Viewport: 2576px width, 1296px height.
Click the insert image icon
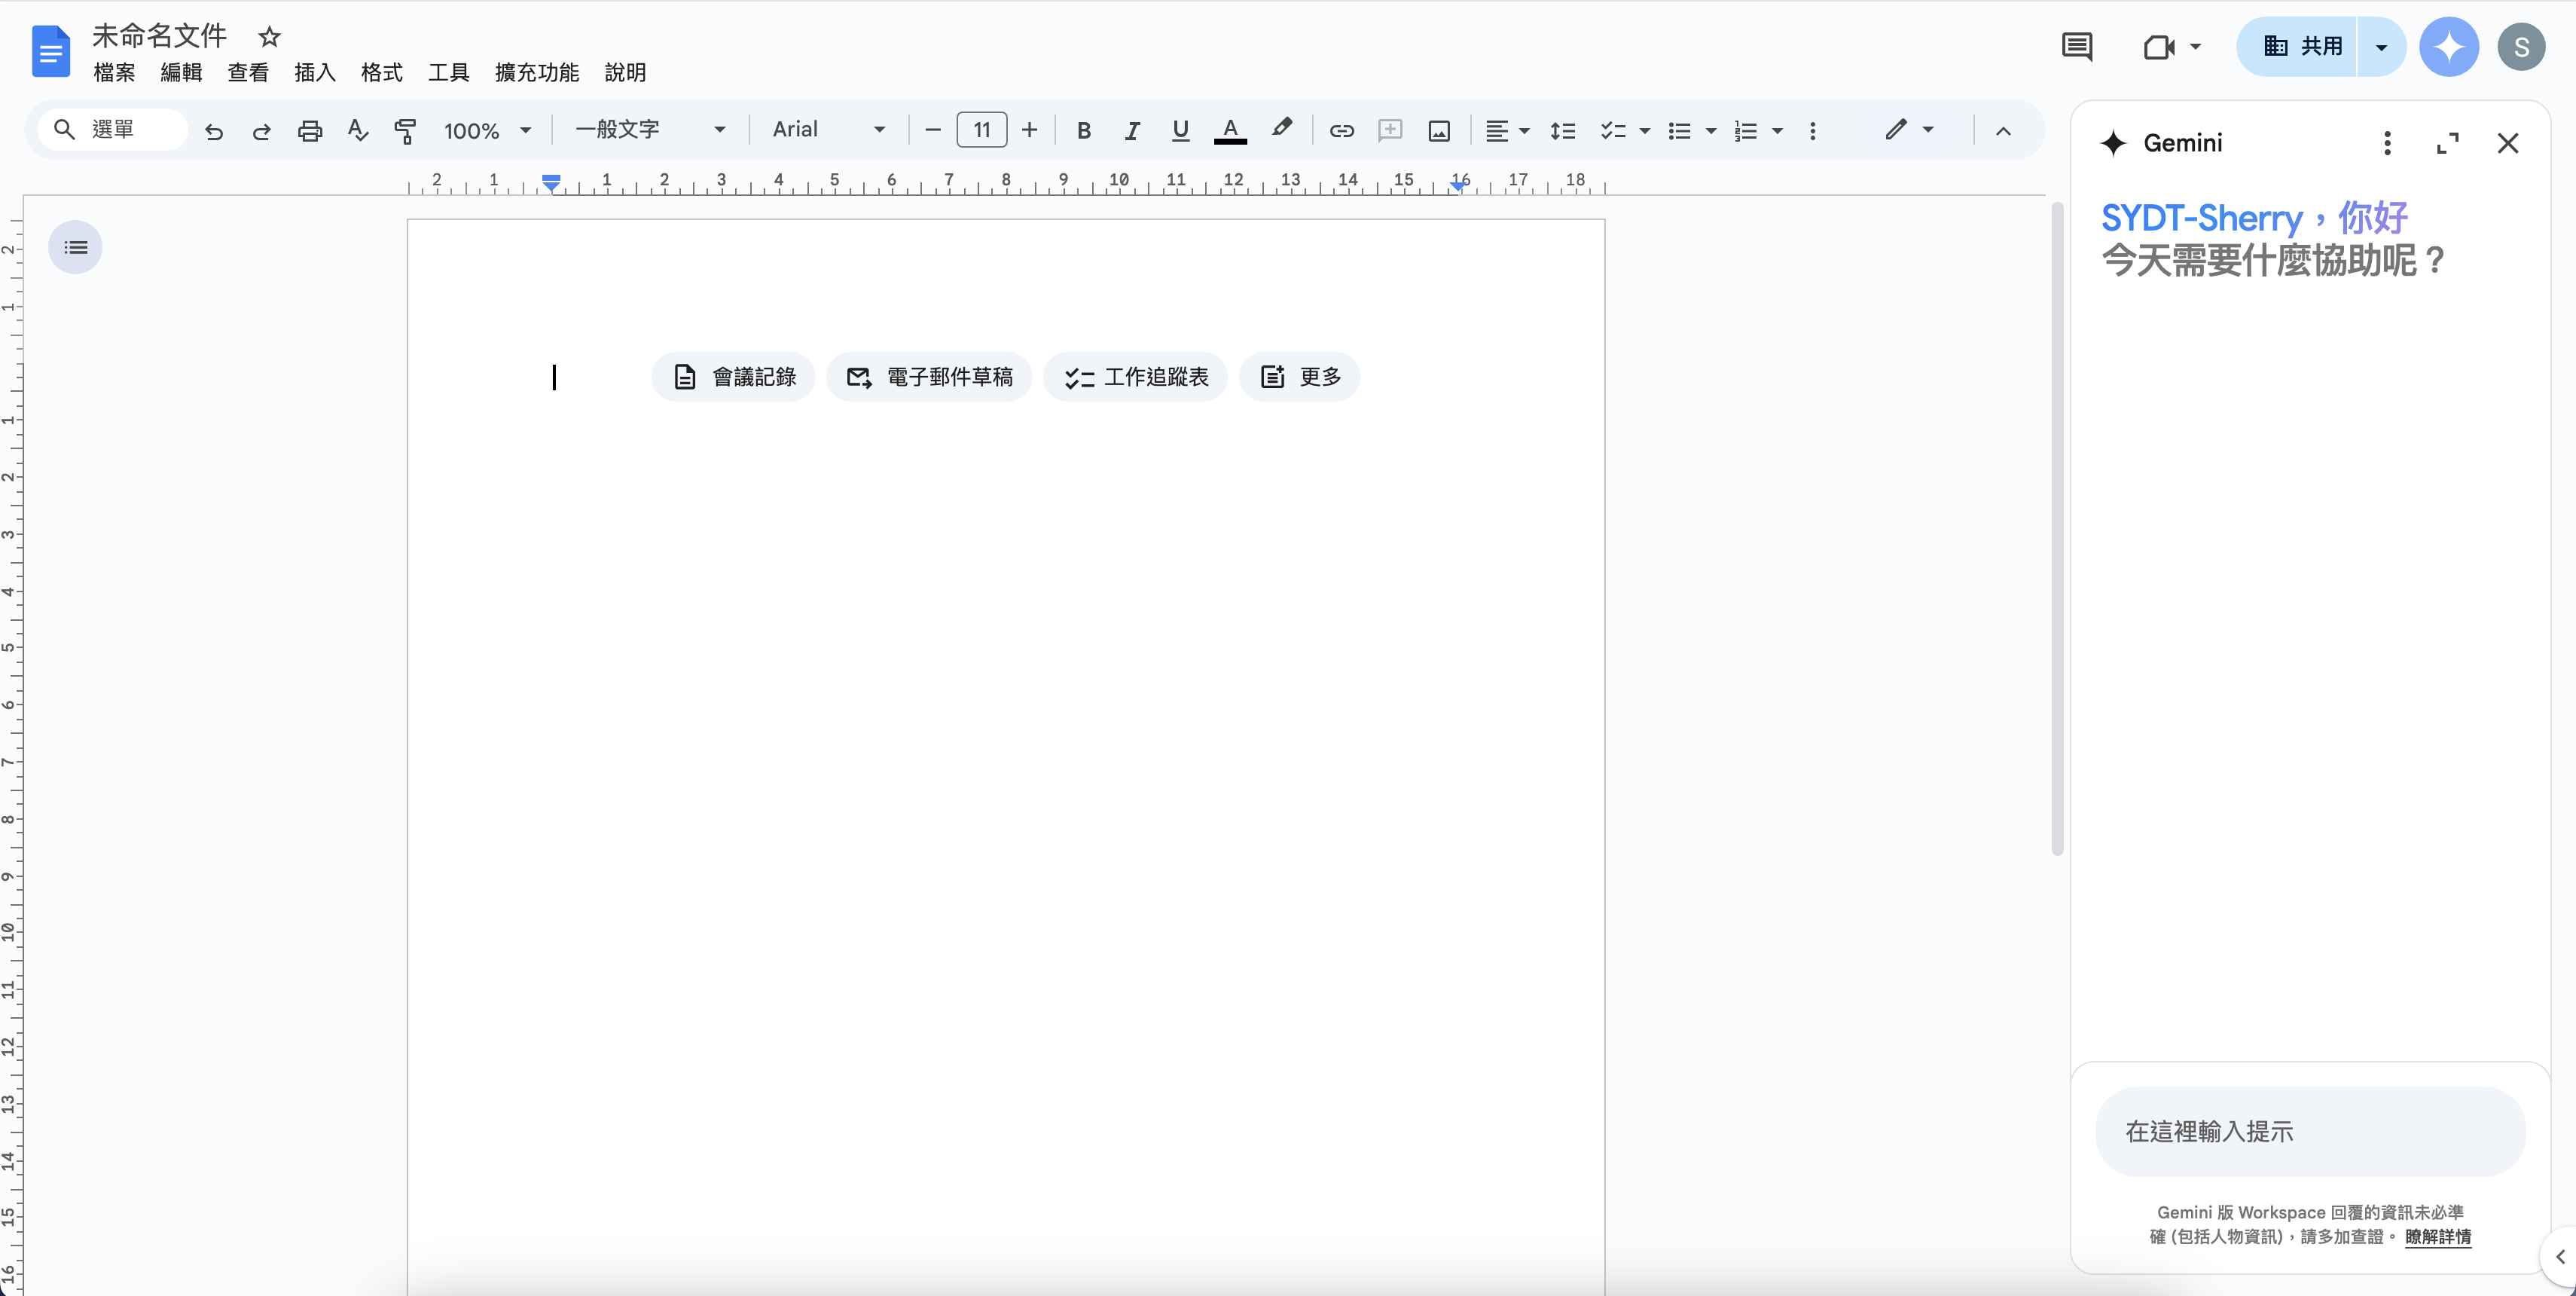(1439, 131)
